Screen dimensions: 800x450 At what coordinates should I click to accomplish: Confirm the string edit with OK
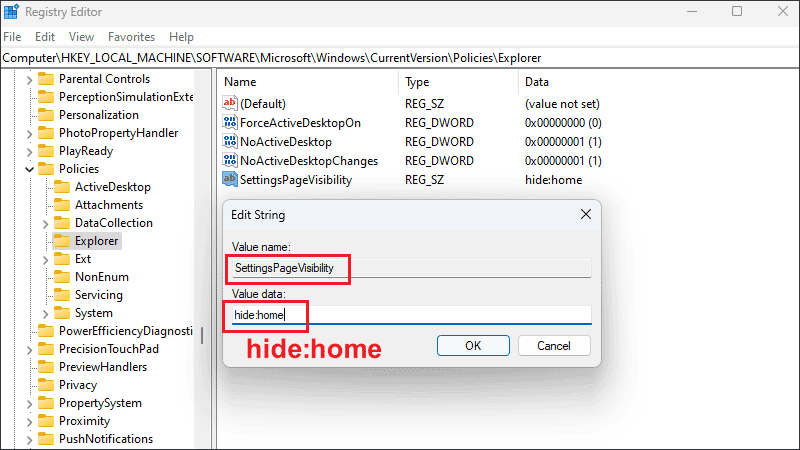tap(473, 345)
